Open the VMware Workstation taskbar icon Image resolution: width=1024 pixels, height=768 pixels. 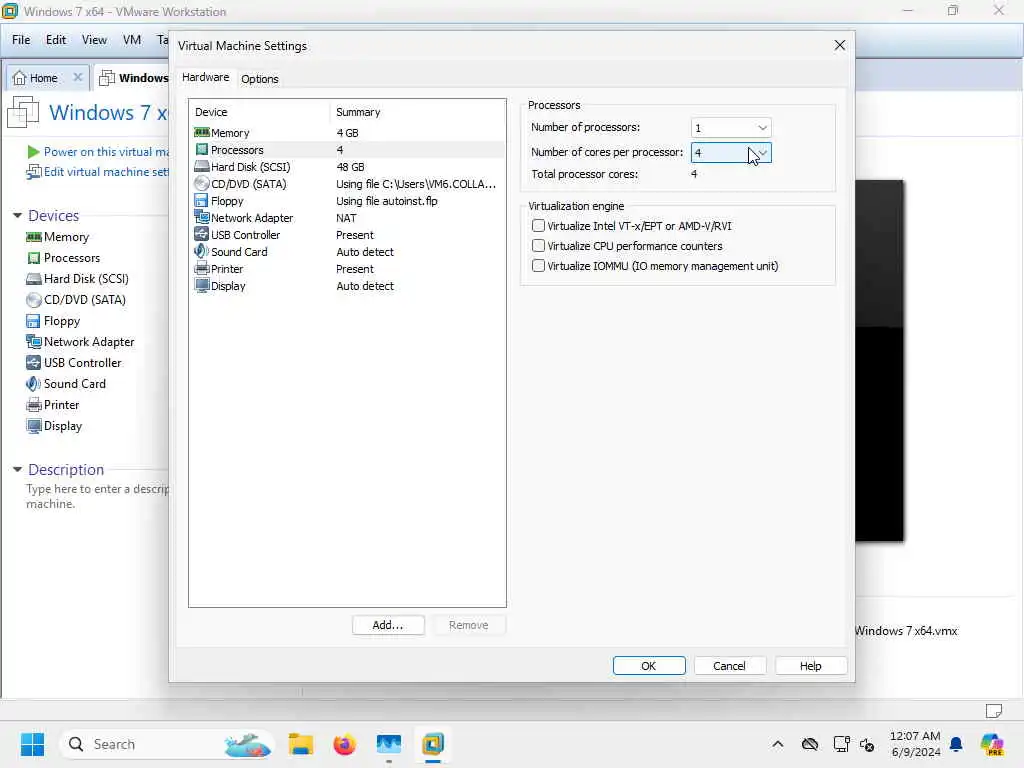coord(432,744)
